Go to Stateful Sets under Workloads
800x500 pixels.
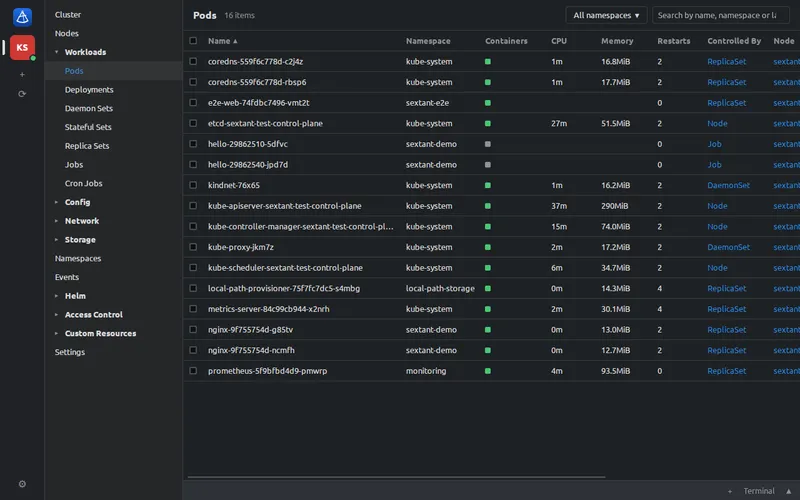[x=88, y=127]
